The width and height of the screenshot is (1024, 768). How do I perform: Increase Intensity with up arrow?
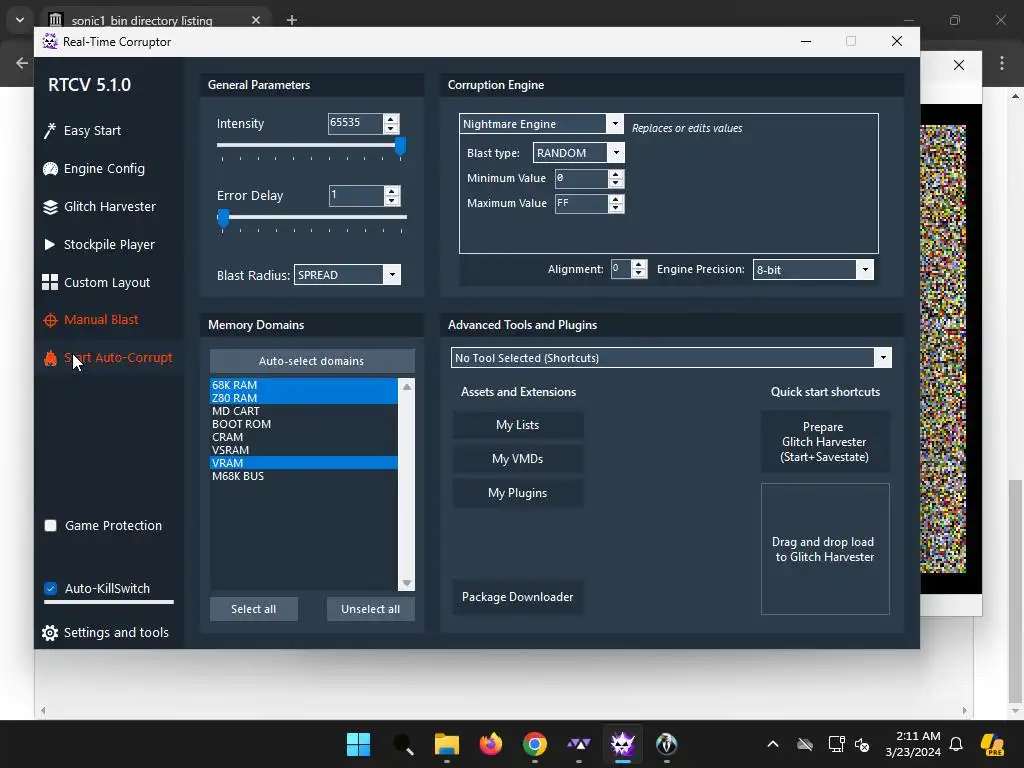point(391,119)
